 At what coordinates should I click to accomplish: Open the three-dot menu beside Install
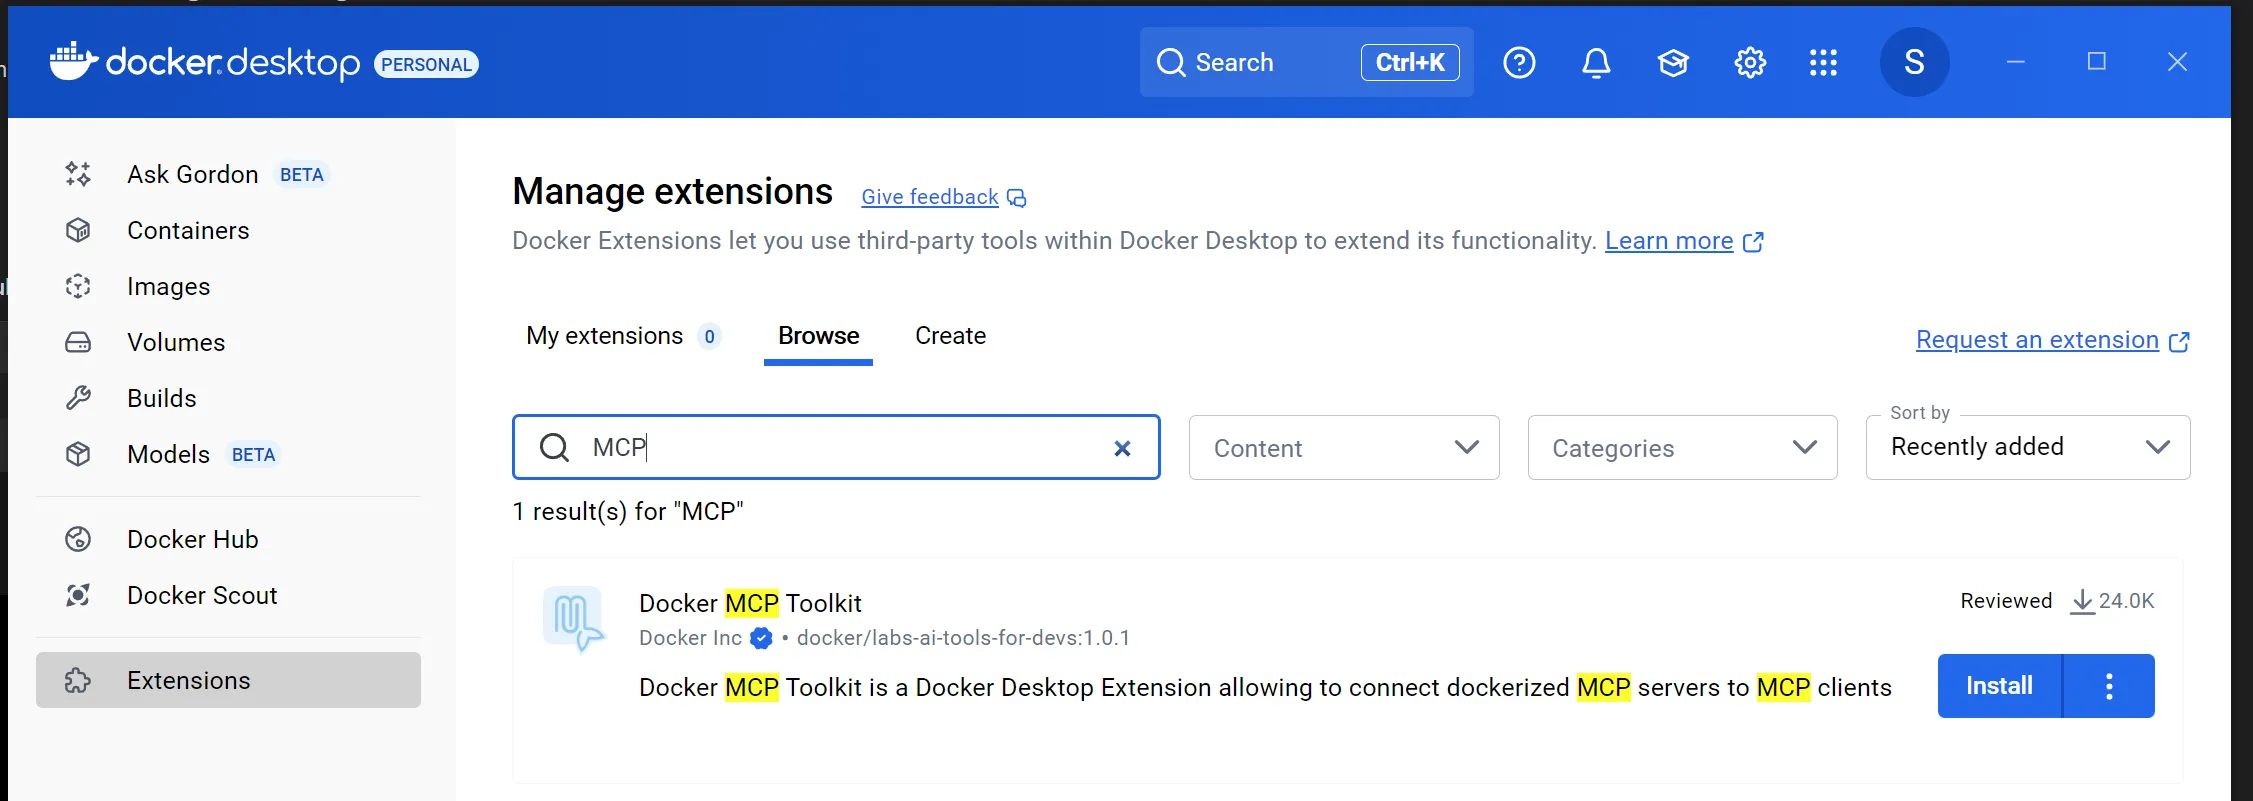[x=2109, y=686]
